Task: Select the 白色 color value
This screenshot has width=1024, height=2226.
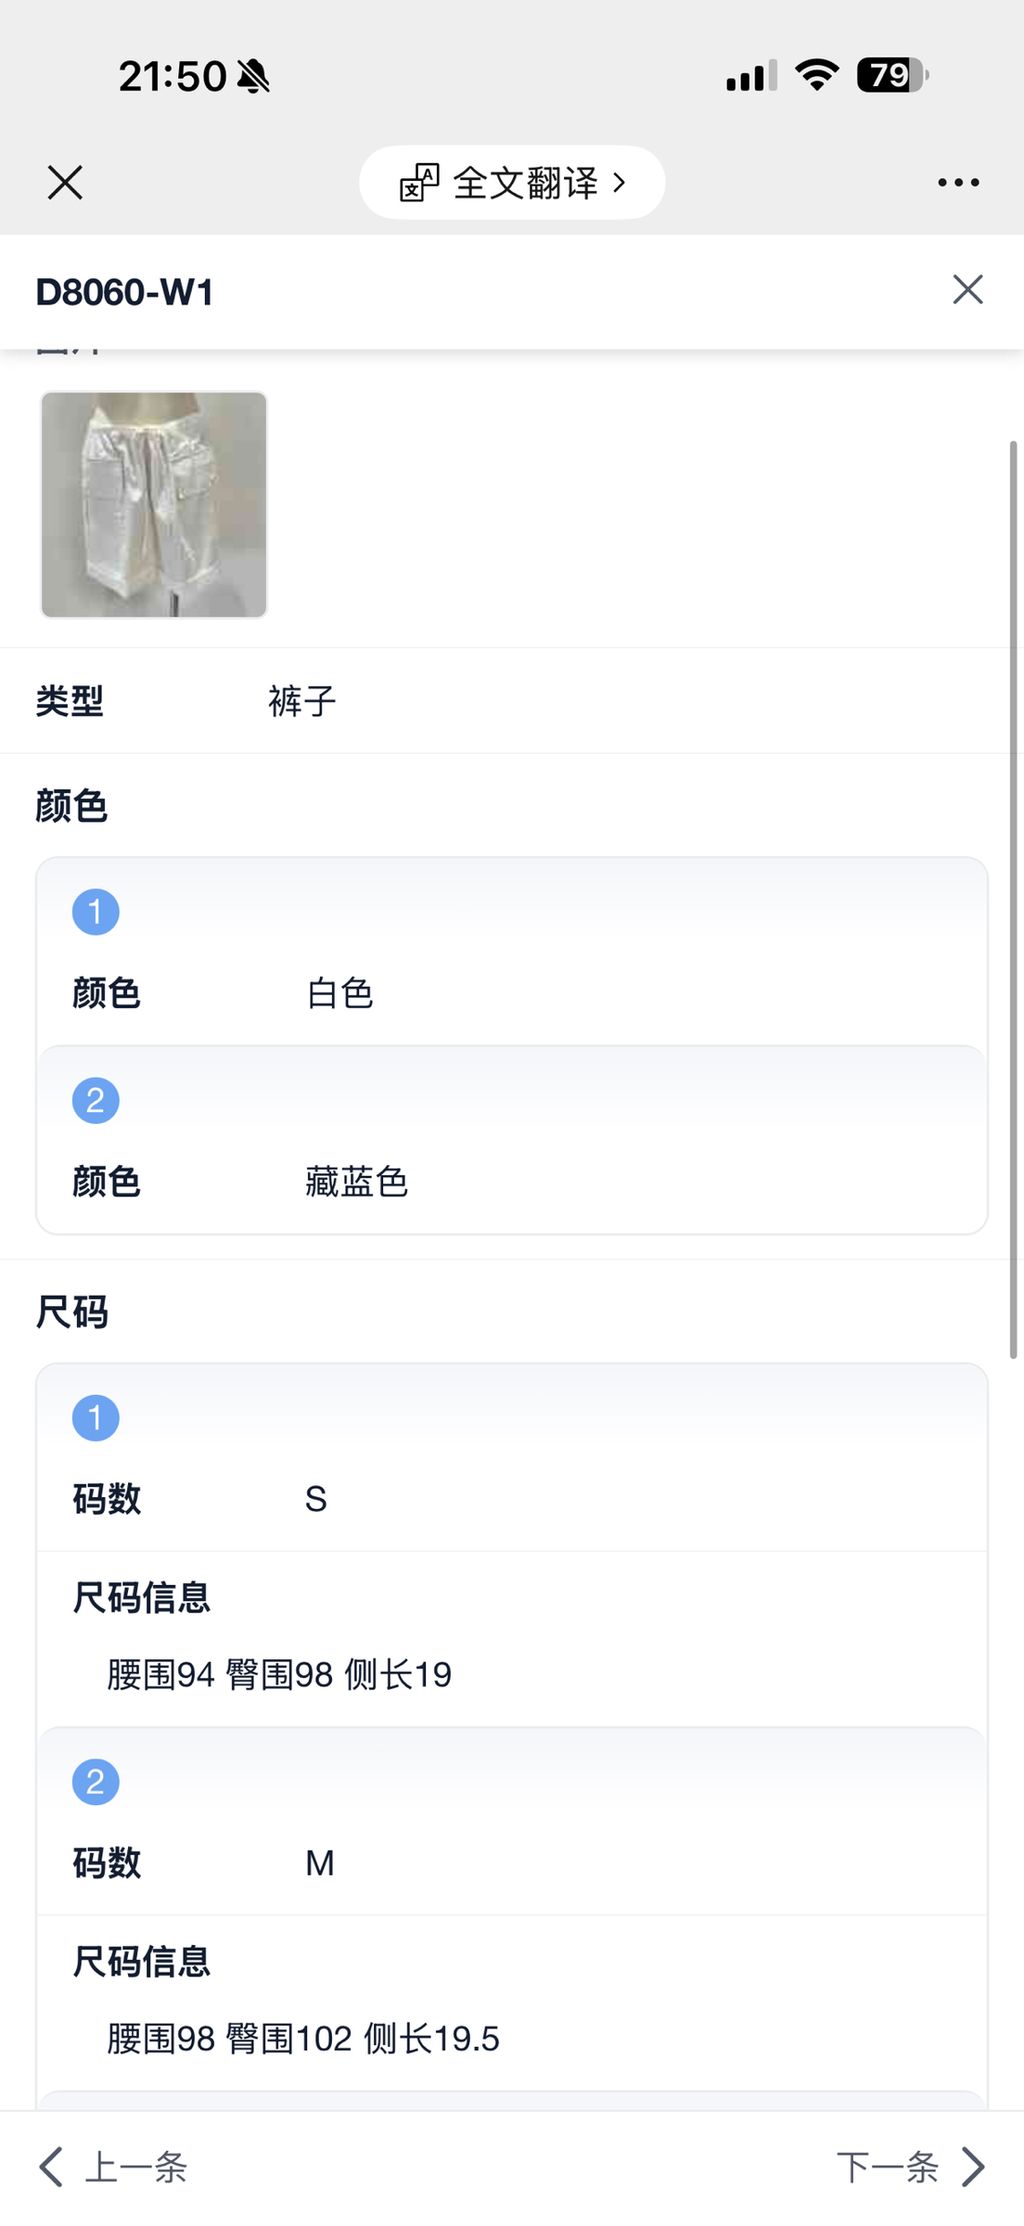Action: [x=340, y=994]
